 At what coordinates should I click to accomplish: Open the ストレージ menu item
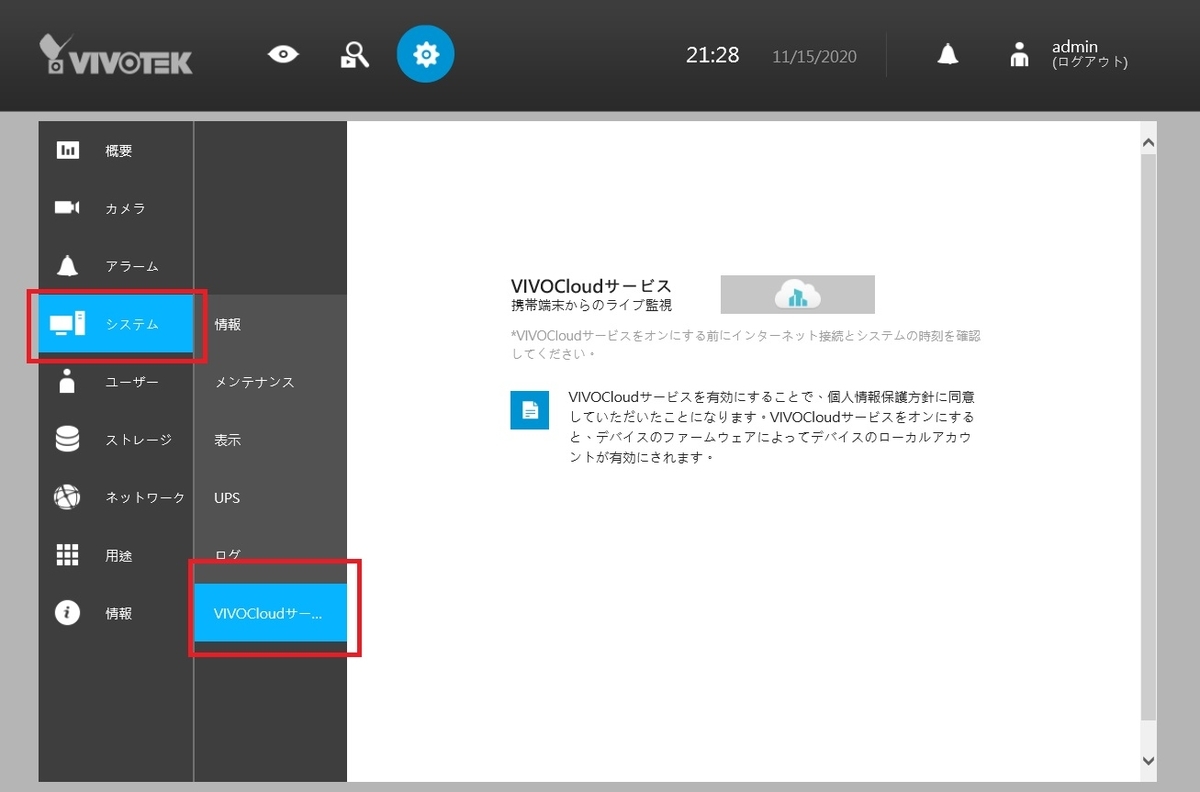click(x=116, y=440)
